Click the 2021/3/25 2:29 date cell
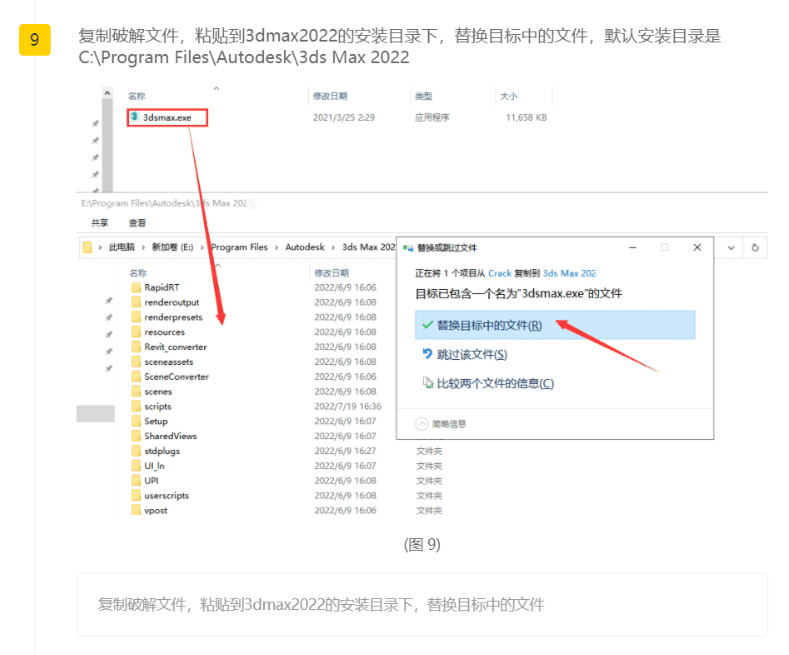The image size is (789, 655). [344, 118]
